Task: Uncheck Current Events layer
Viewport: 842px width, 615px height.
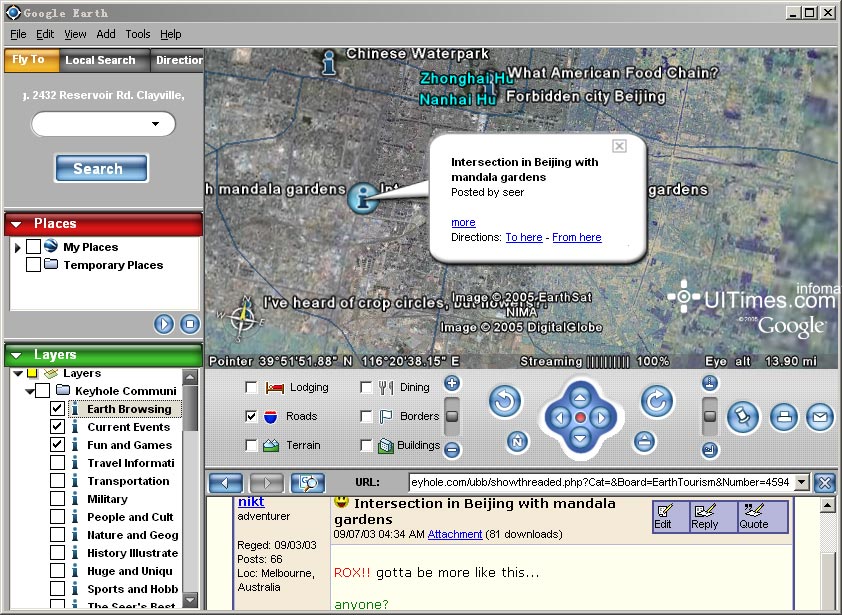Action: pyautogui.click(x=57, y=427)
